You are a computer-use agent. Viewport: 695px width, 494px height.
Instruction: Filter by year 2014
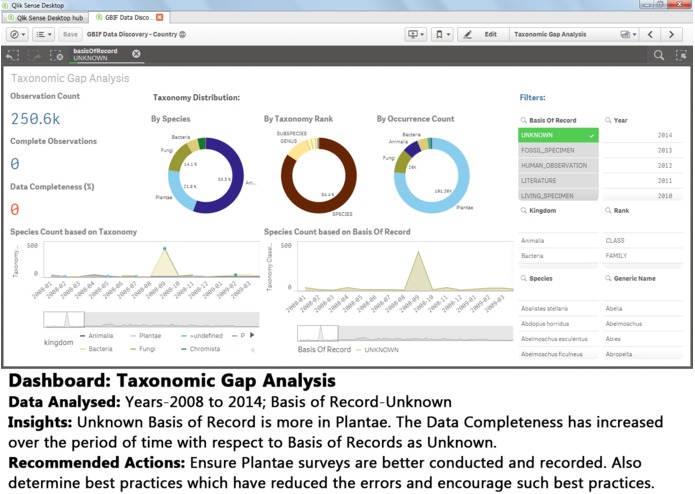coord(643,135)
